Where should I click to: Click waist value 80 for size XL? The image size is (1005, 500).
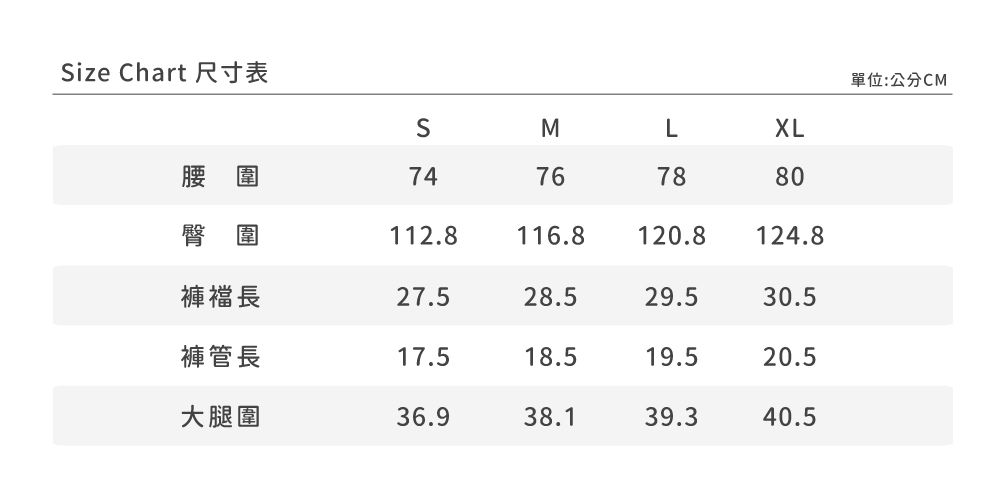click(x=789, y=176)
